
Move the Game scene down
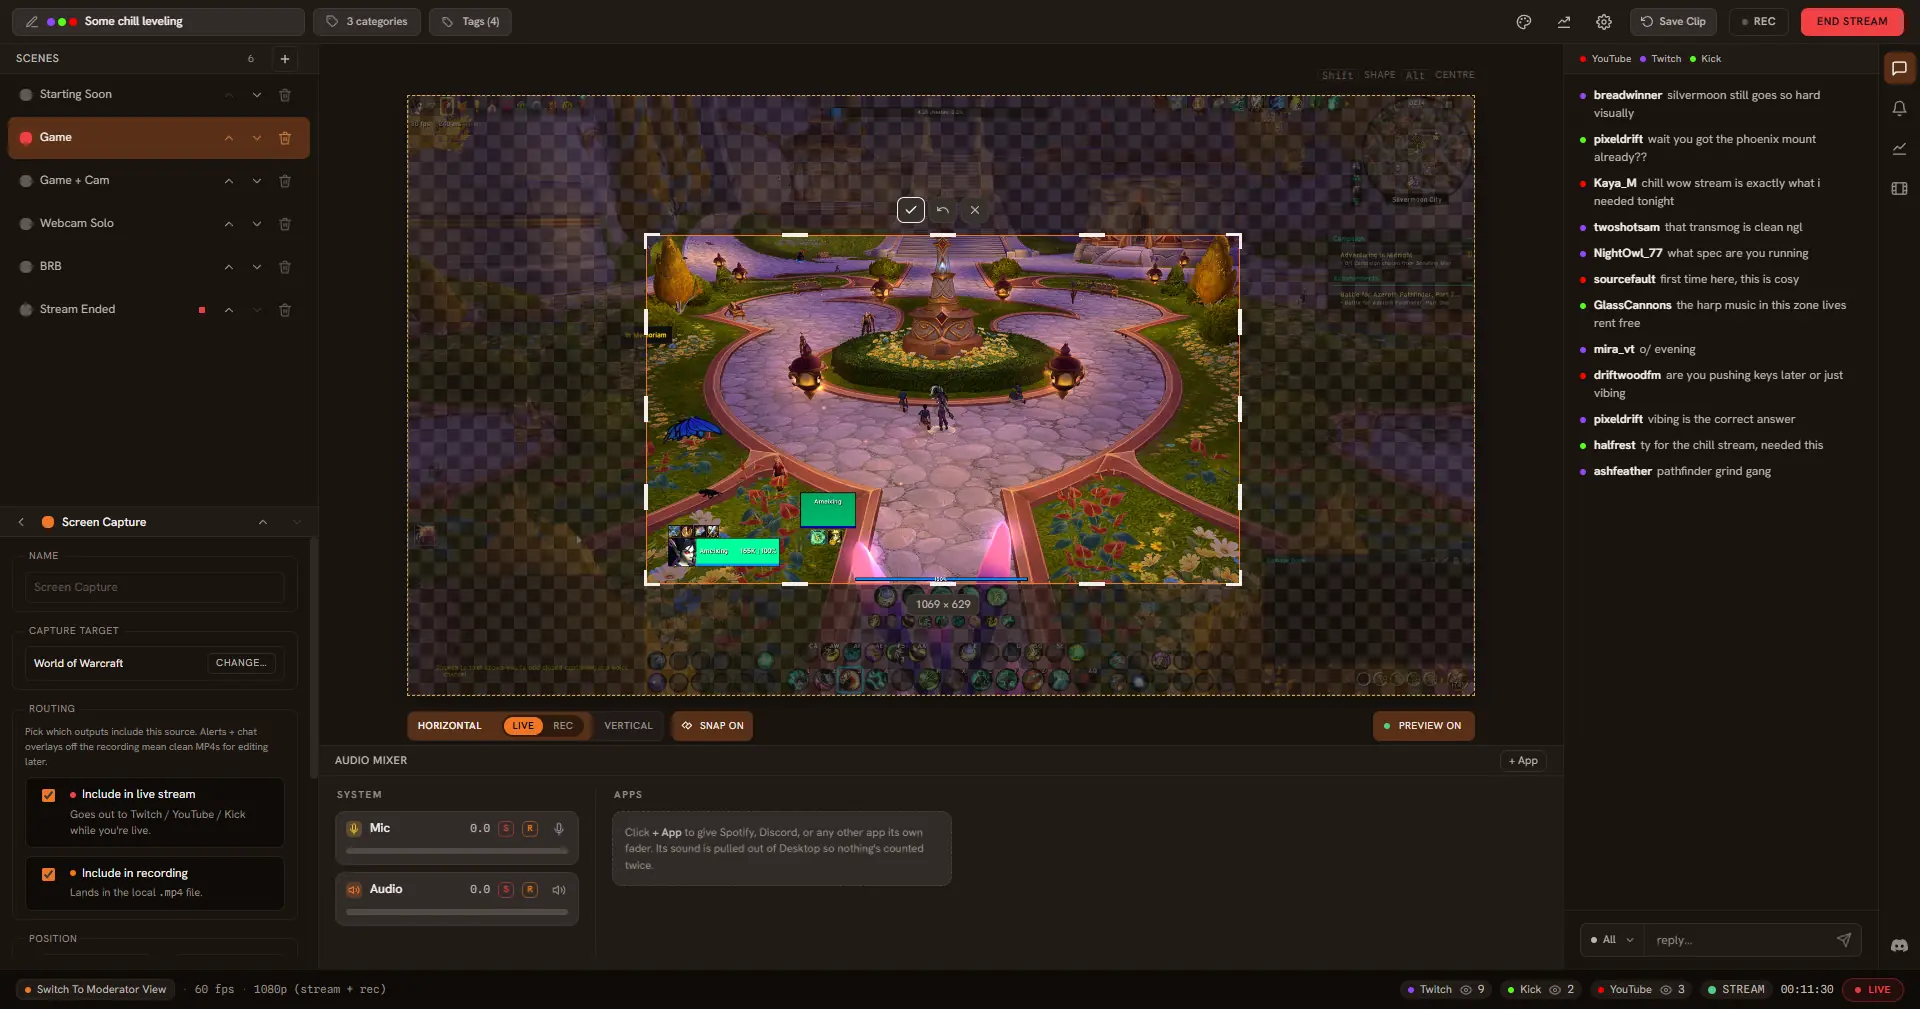point(257,138)
